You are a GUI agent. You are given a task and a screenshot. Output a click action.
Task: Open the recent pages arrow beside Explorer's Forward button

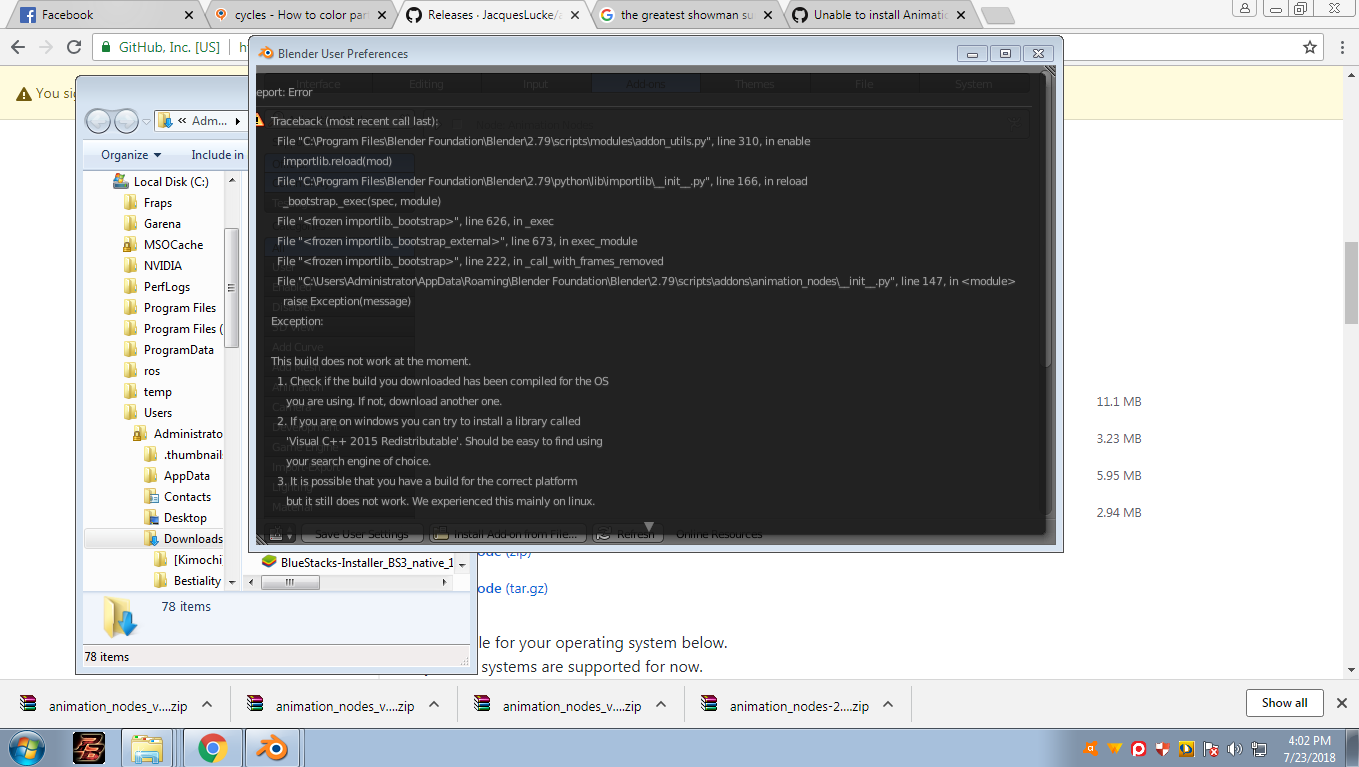146,121
